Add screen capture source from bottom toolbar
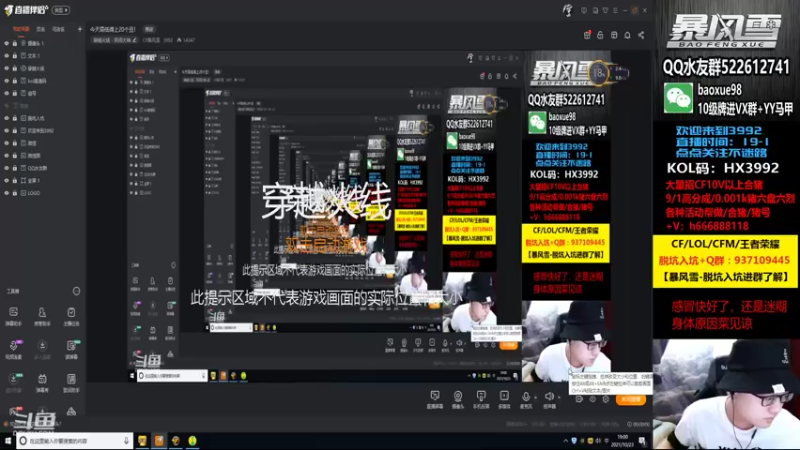Screen dimensions: 800x450 click(435, 399)
